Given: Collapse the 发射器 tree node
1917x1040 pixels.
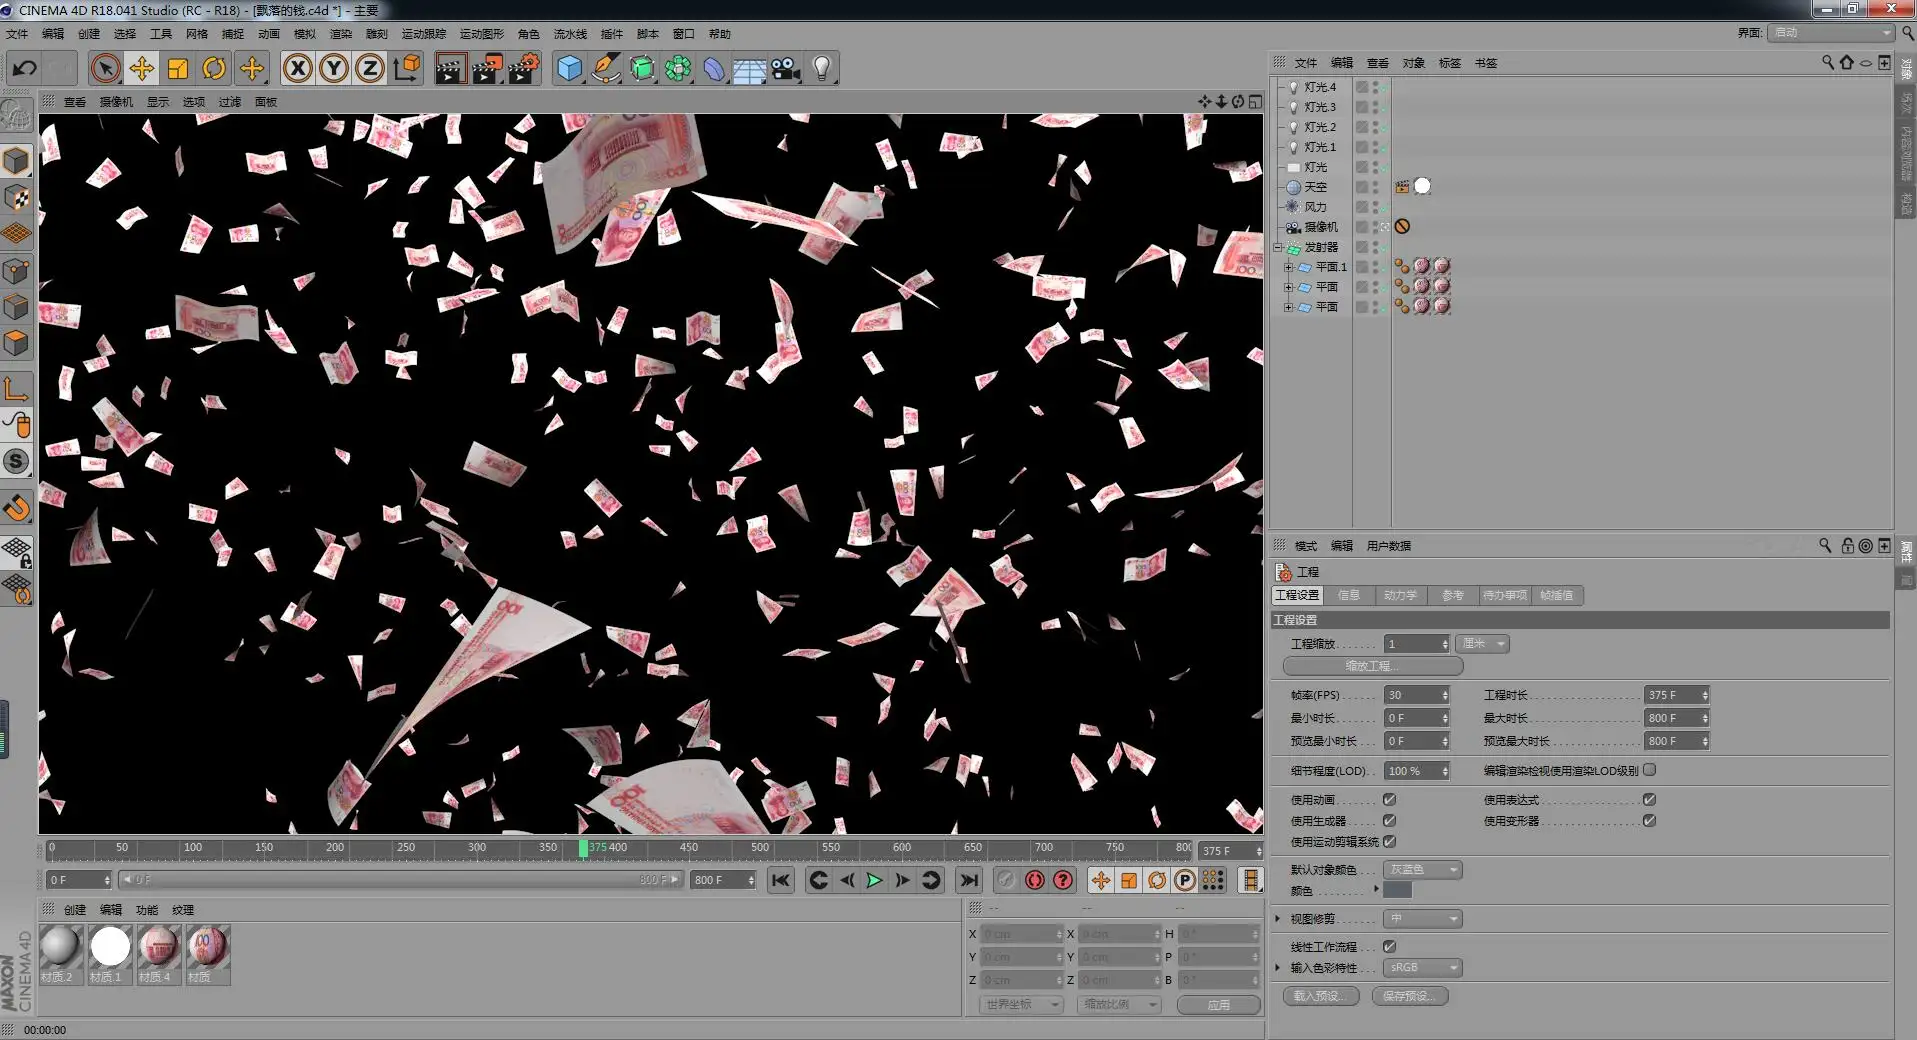Looking at the screenshot, I should pyautogui.click(x=1277, y=247).
